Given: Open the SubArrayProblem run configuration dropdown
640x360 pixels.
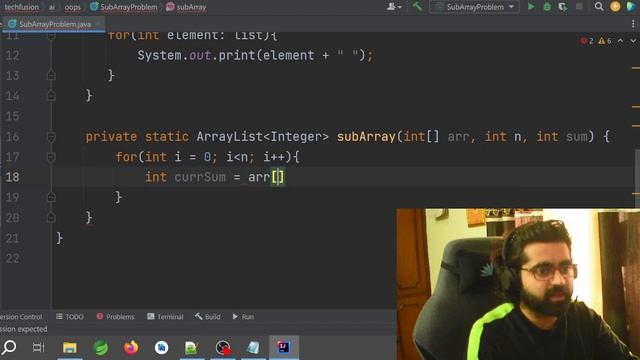Looking at the screenshot, I should coord(474,7).
